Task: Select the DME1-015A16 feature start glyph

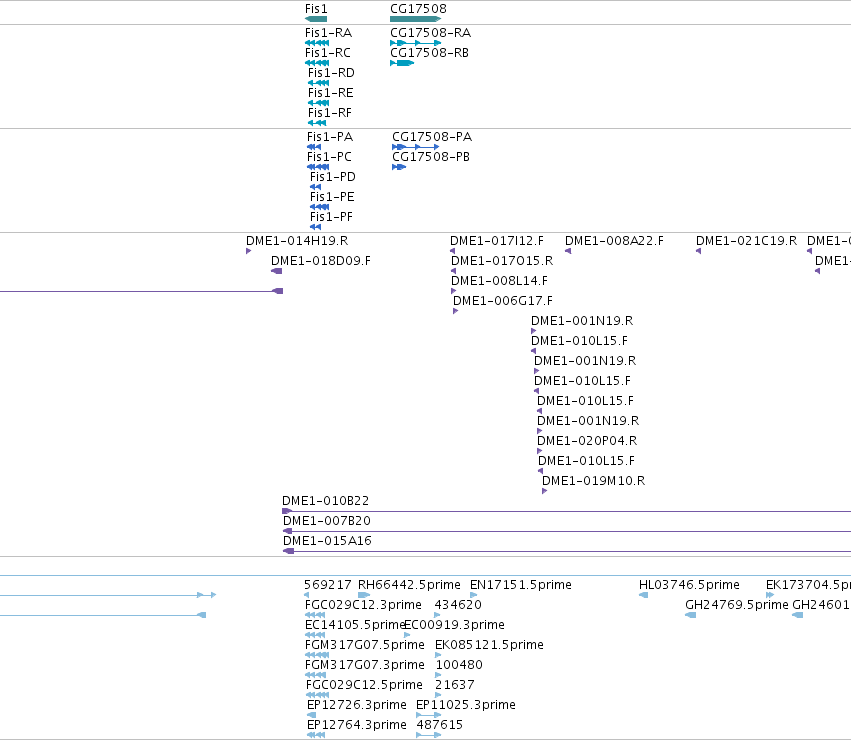Action: point(289,552)
